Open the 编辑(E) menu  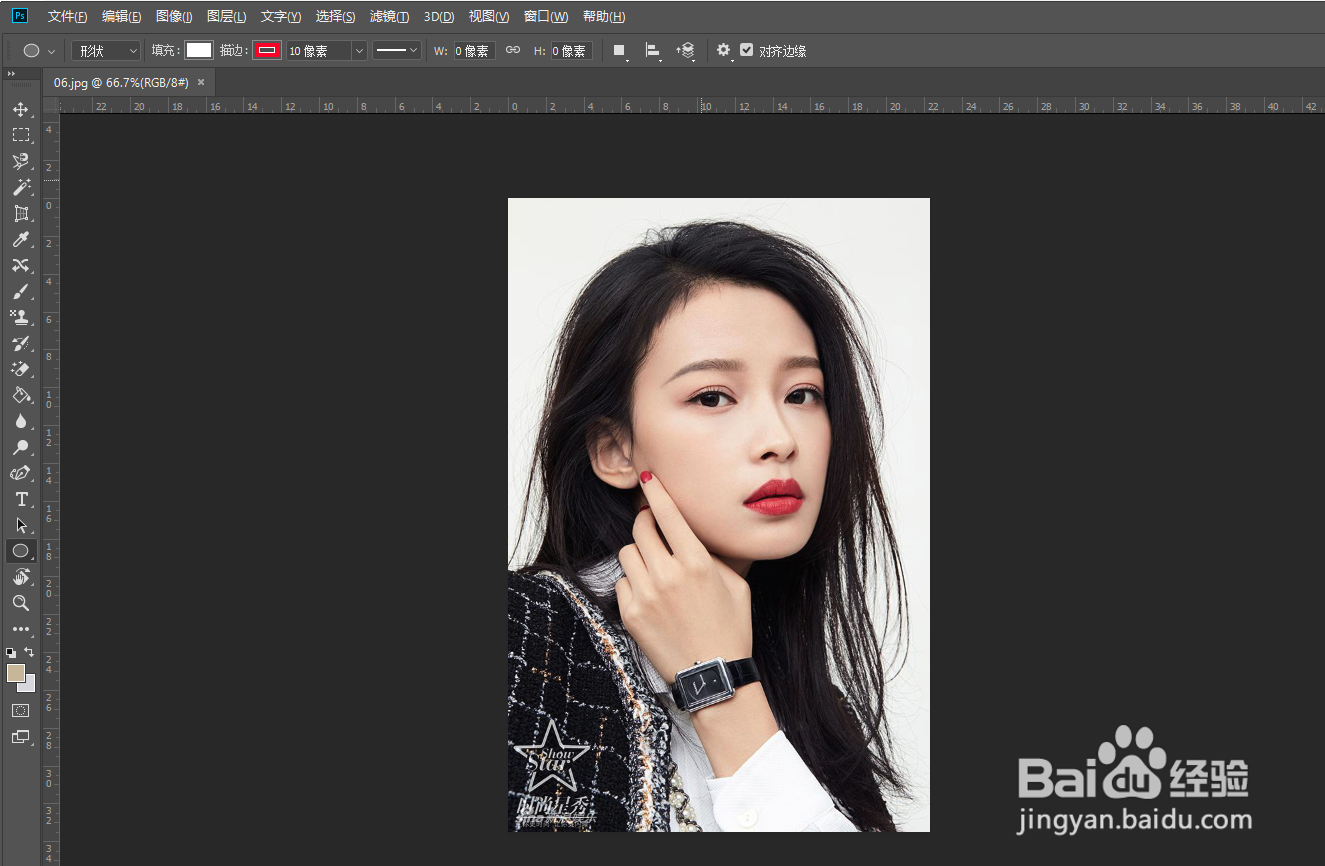[122, 17]
